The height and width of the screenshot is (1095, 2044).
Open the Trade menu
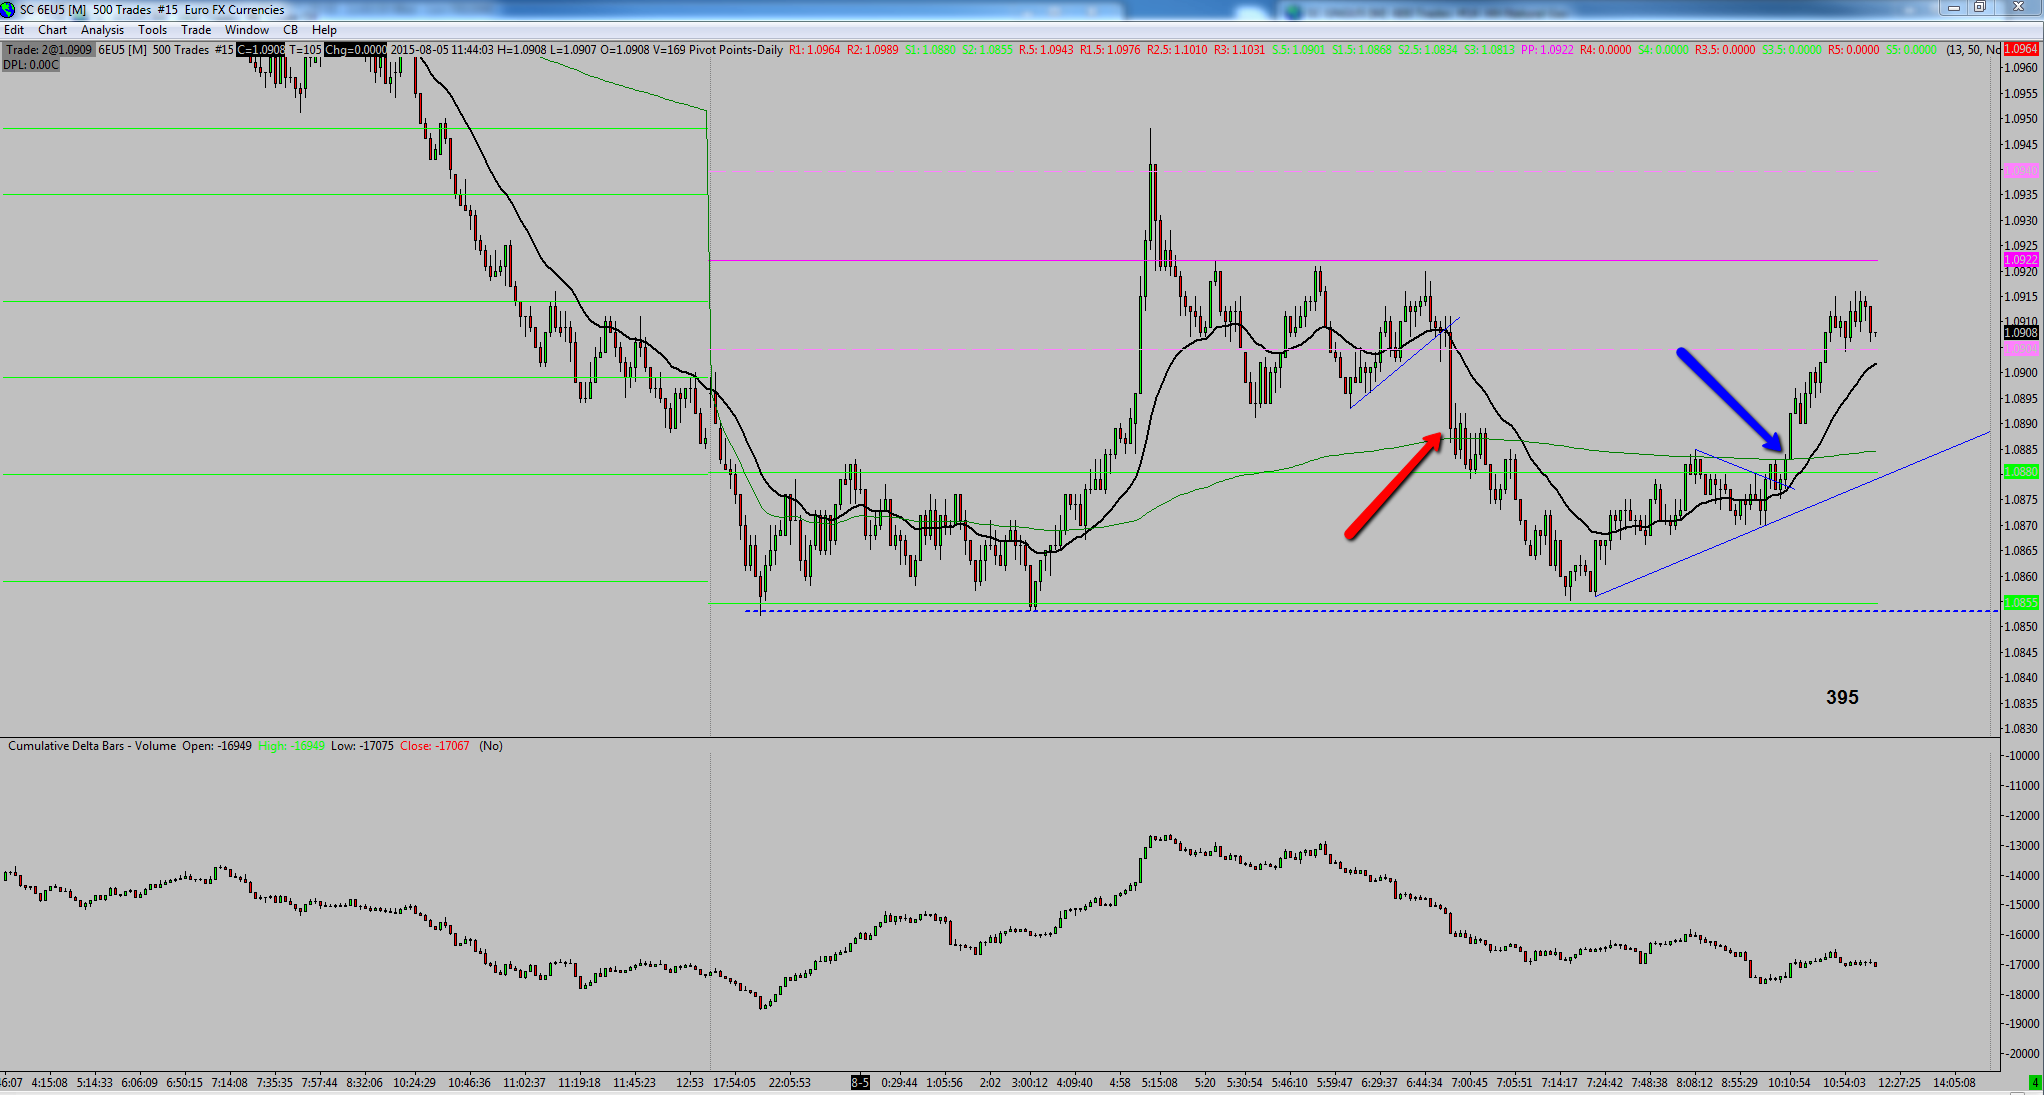(196, 30)
